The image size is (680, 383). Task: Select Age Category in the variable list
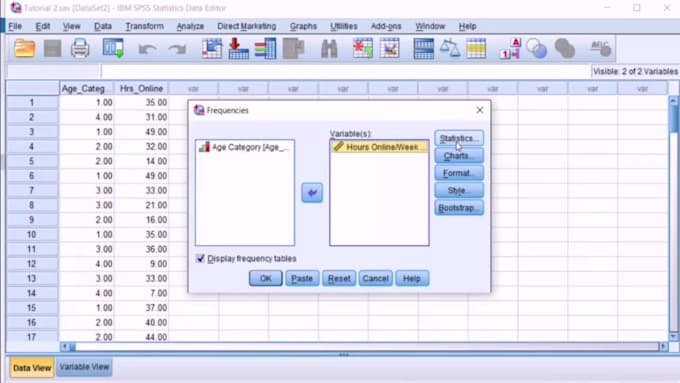pos(245,147)
